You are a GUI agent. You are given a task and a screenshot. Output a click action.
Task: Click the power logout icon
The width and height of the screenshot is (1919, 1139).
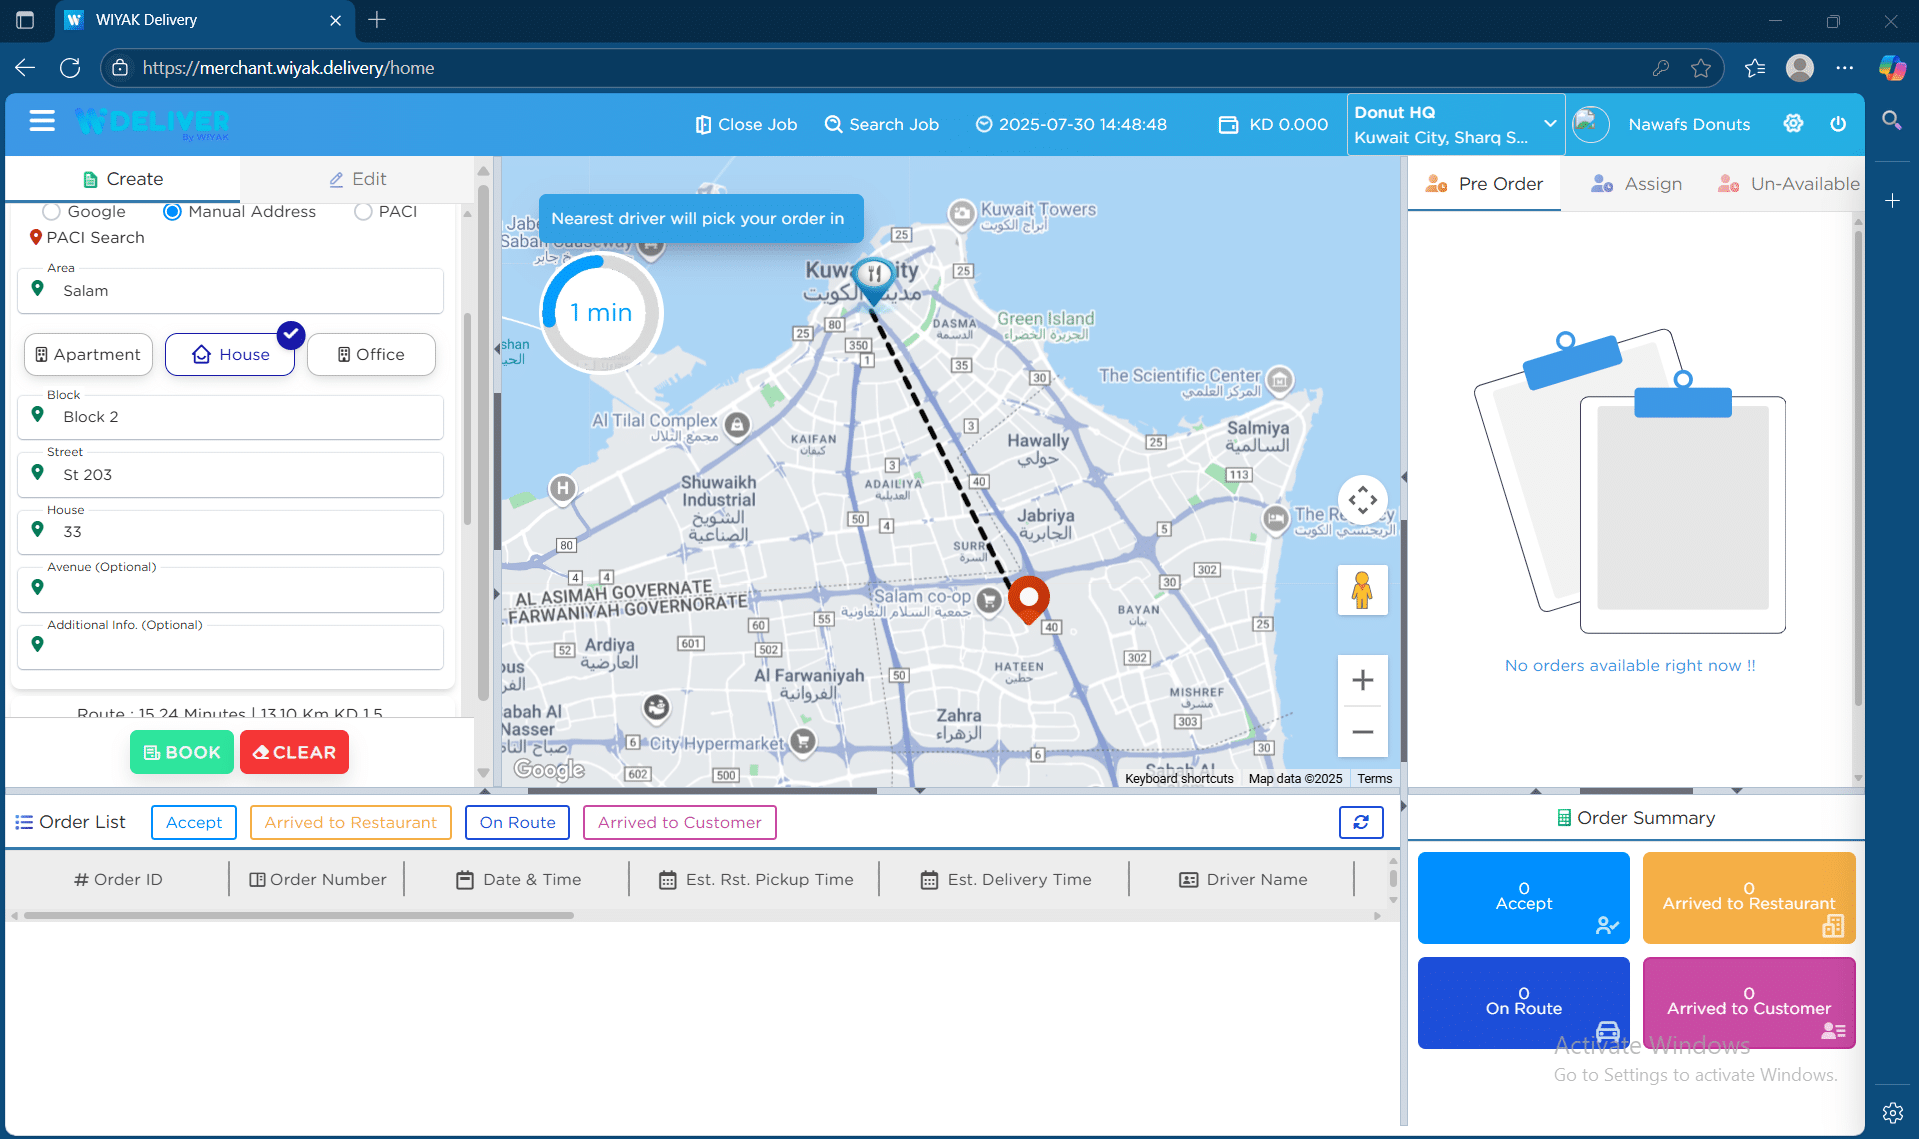tap(1838, 124)
